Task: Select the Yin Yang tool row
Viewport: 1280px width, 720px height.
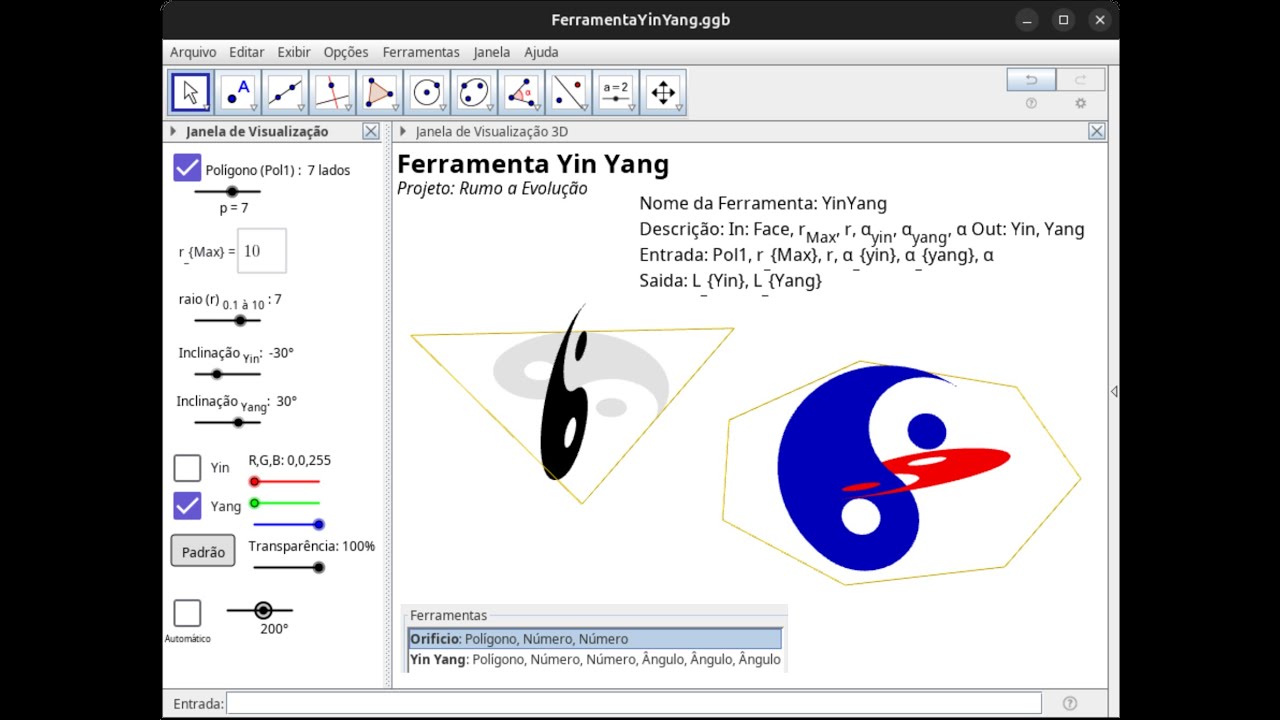Action: click(x=595, y=660)
